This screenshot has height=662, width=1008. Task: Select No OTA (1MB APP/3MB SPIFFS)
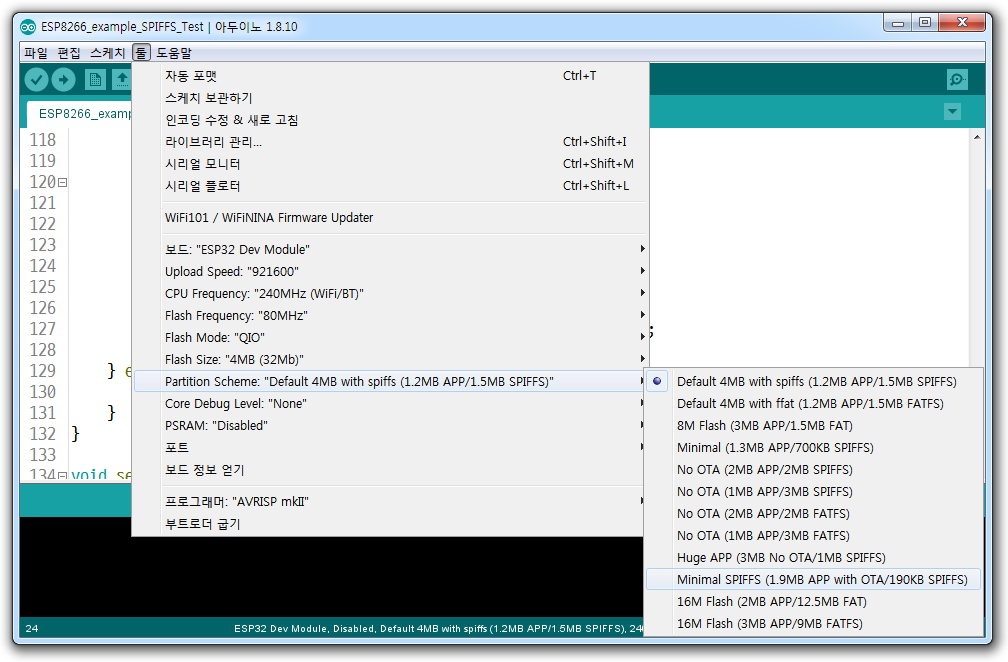coord(813,491)
